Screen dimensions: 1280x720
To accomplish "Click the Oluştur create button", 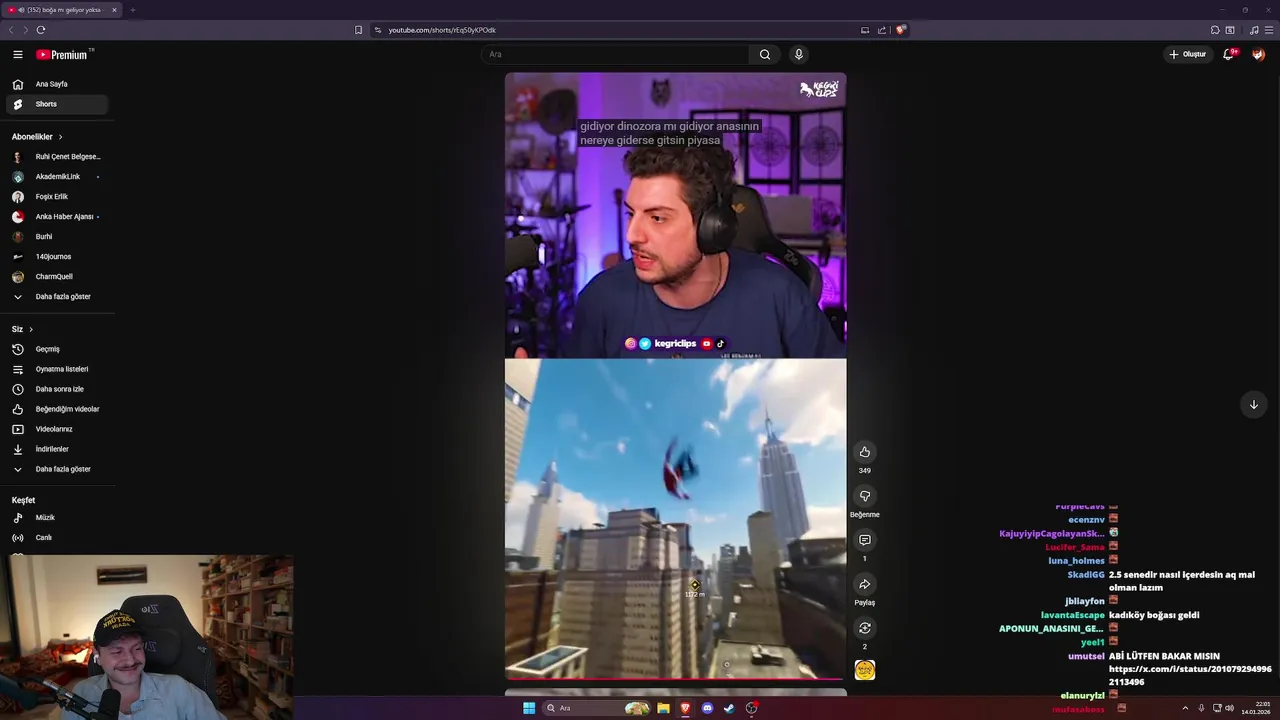I will coord(1188,54).
